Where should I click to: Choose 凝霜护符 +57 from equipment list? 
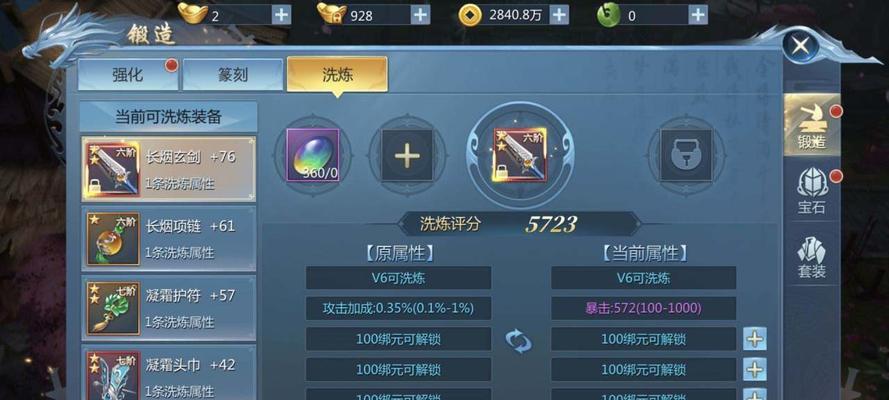(x=169, y=308)
